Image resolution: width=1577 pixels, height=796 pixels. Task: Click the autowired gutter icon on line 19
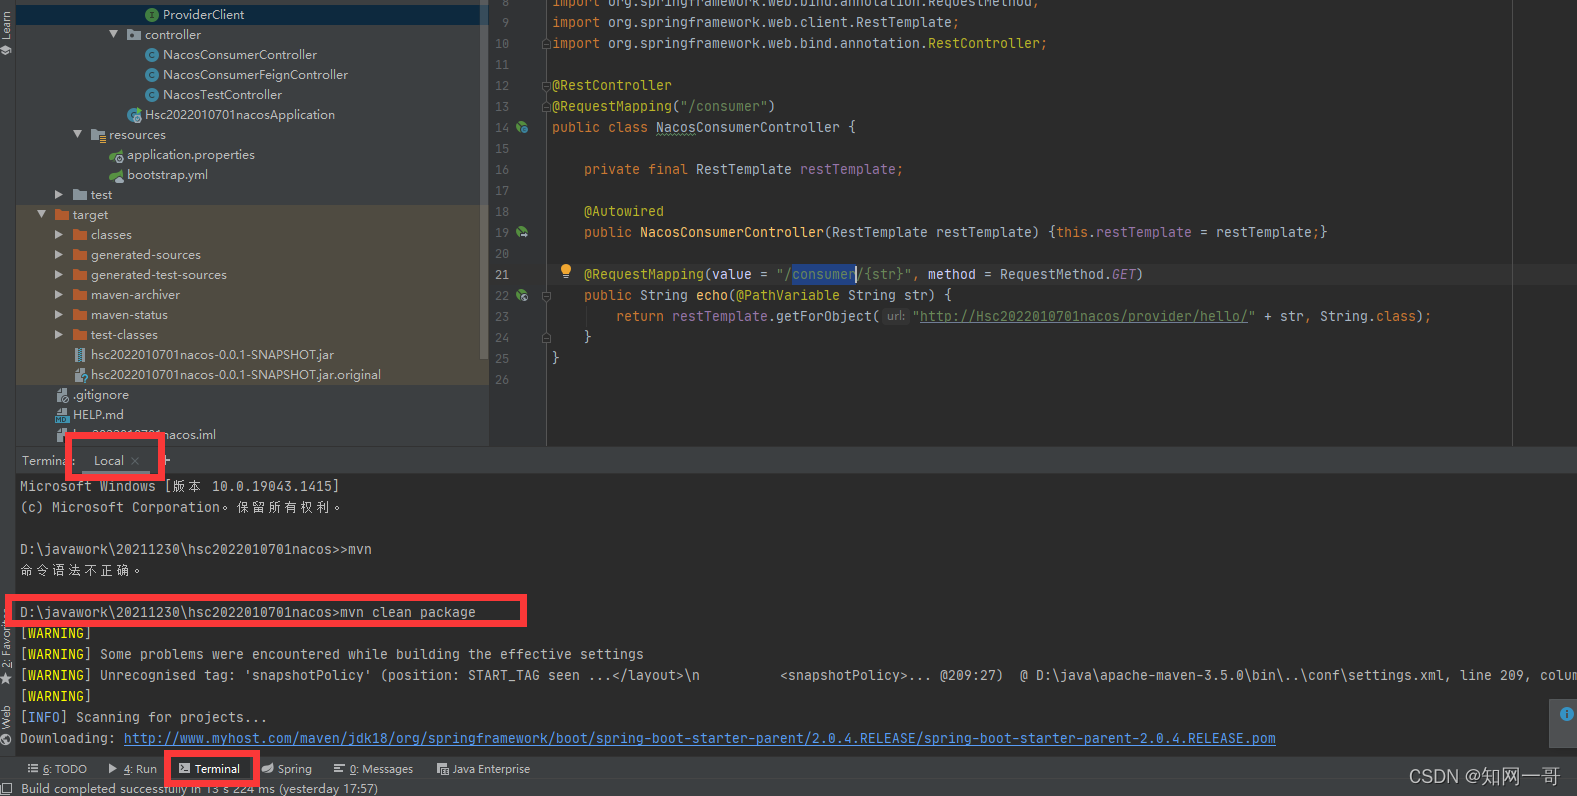click(x=522, y=232)
